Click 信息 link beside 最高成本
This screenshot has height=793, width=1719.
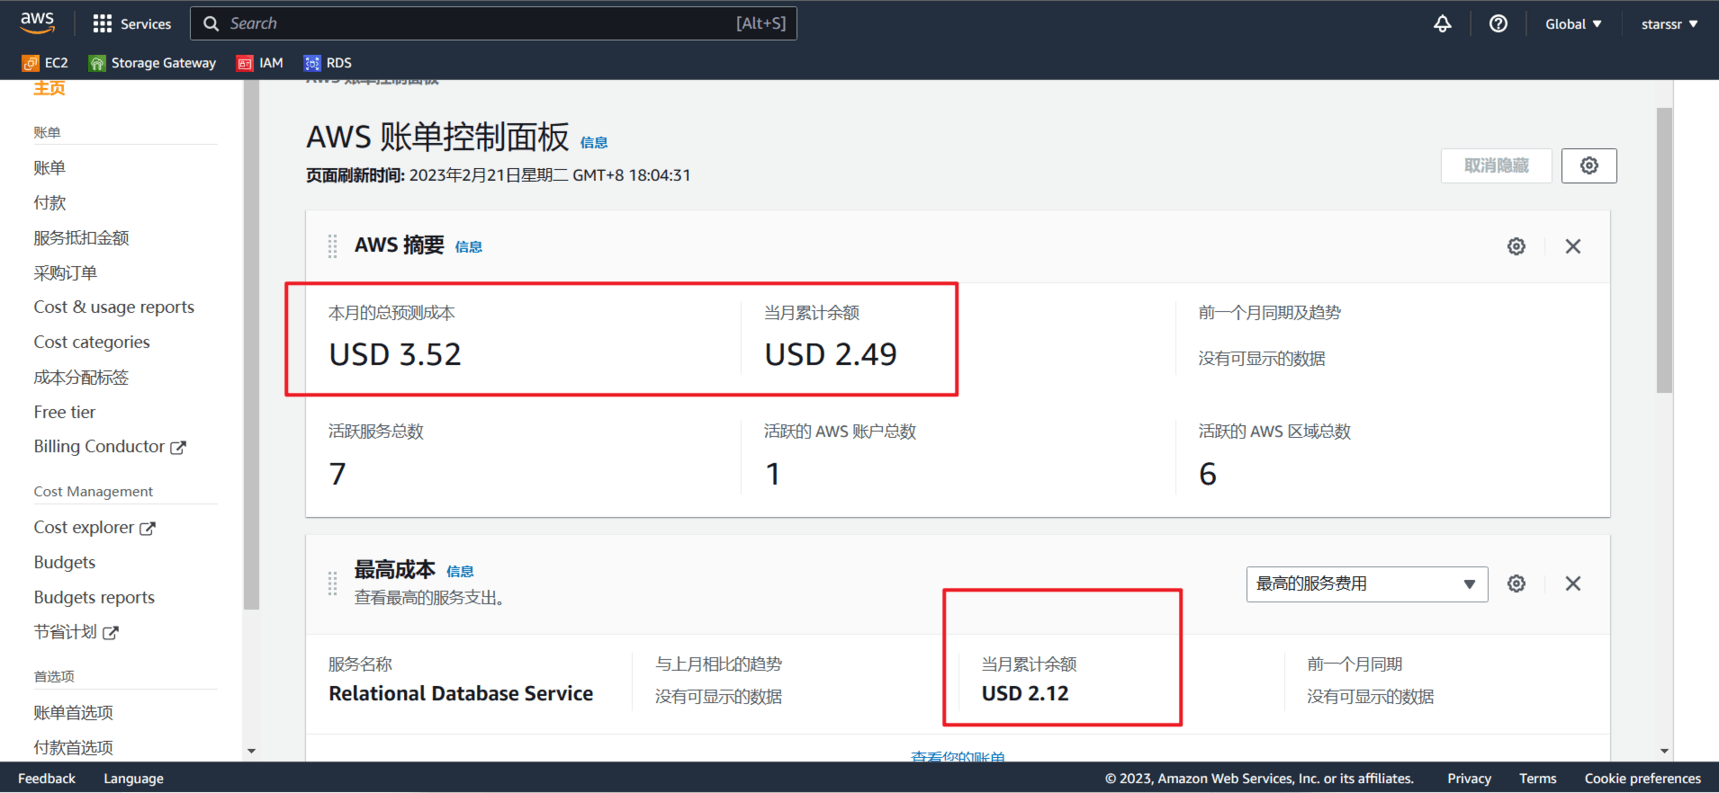click(460, 571)
